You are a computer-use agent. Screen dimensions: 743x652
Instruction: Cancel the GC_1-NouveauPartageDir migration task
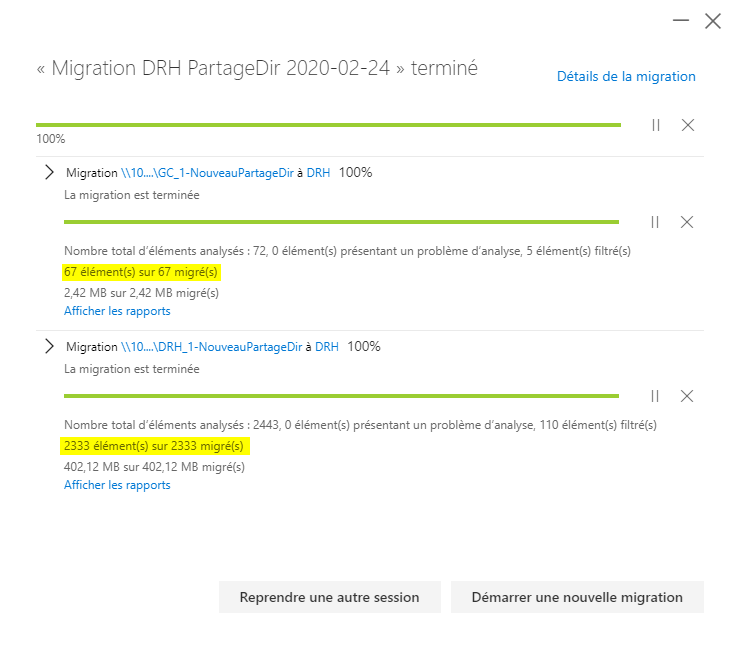pyautogui.click(x=687, y=222)
